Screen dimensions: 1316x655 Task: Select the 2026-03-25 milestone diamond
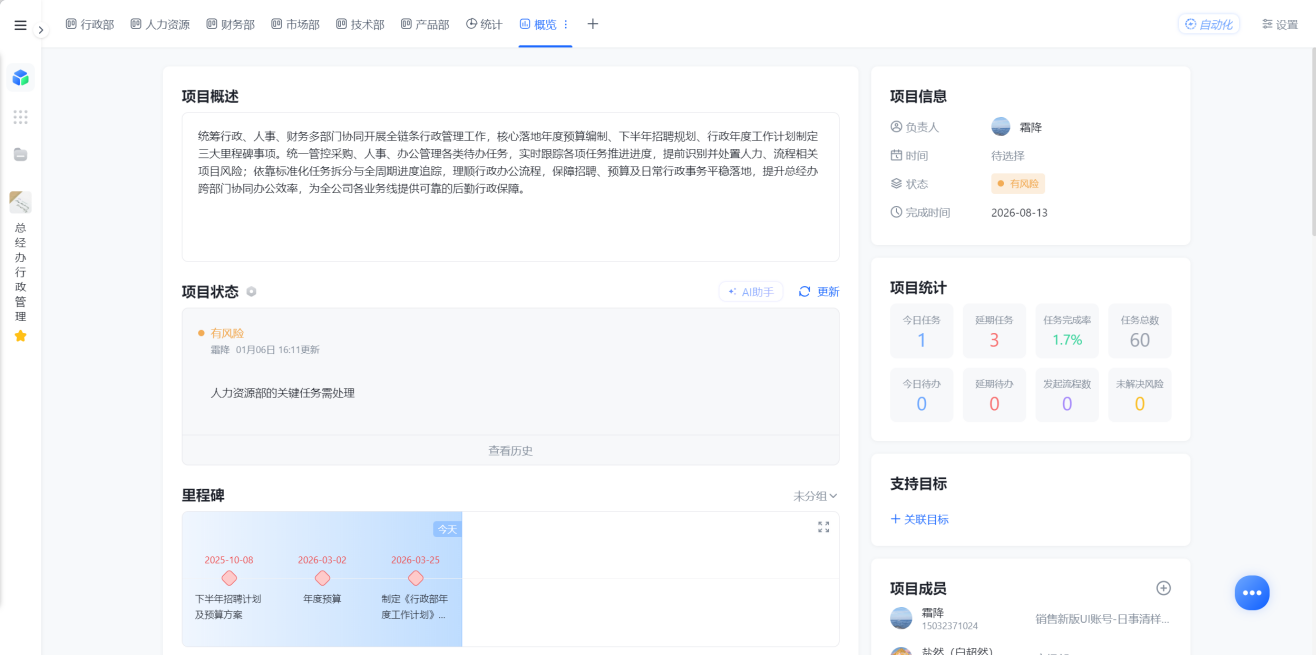point(415,578)
